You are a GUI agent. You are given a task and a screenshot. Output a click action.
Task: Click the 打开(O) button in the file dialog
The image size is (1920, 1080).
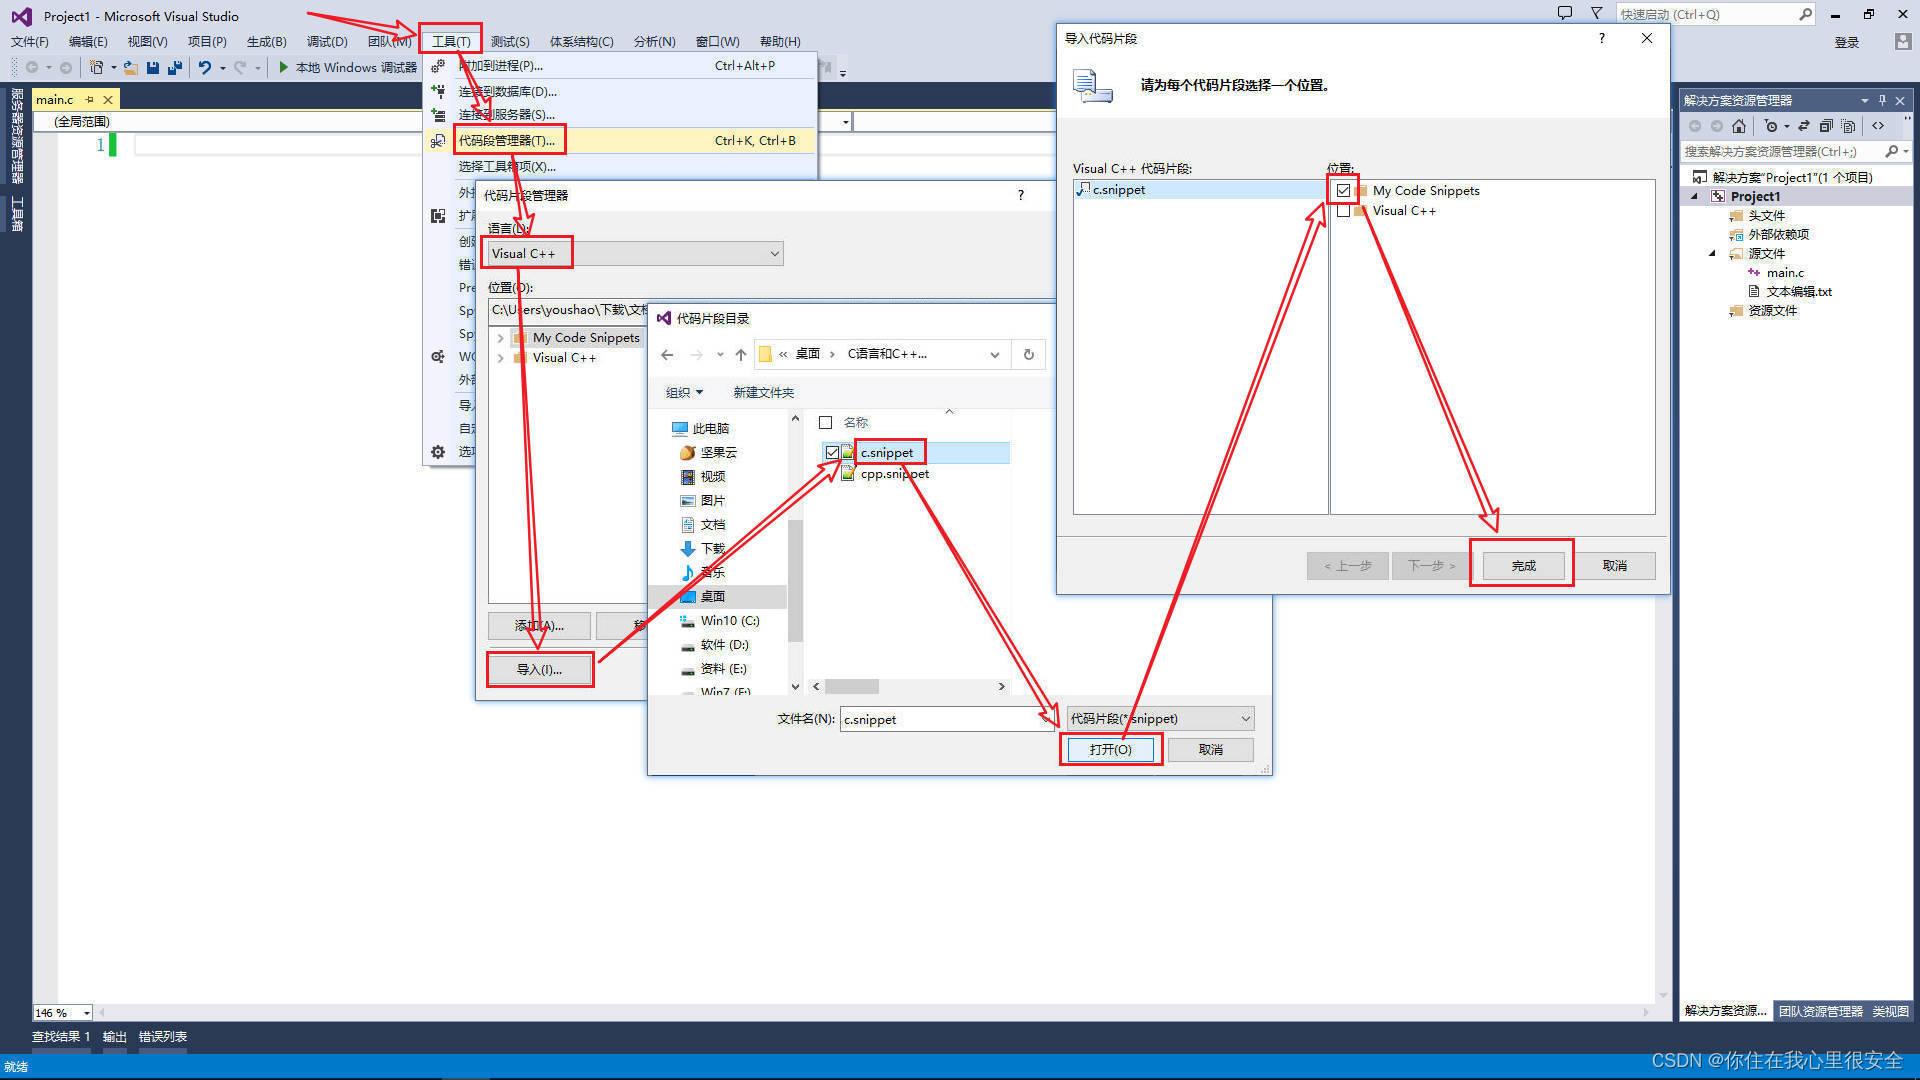tap(1110, 749)
